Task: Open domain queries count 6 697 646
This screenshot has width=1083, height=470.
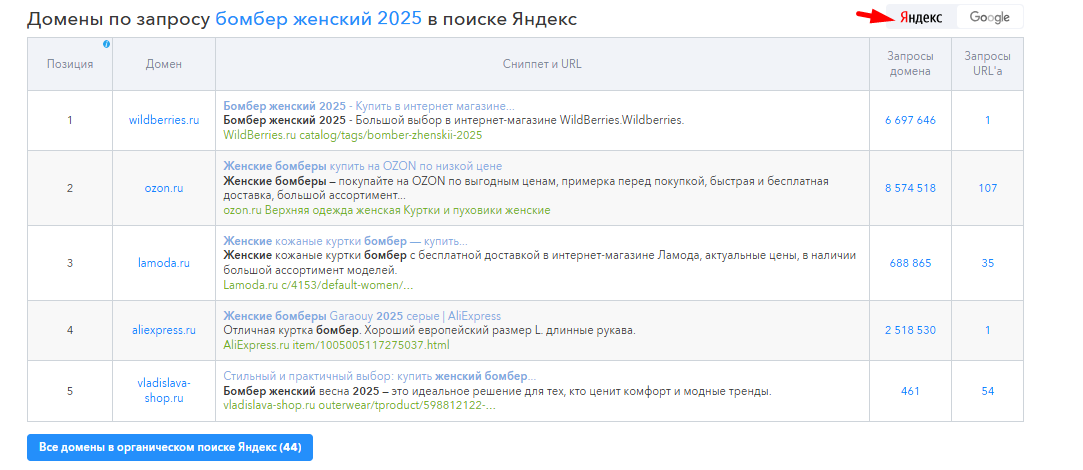Action: point(910,120)
